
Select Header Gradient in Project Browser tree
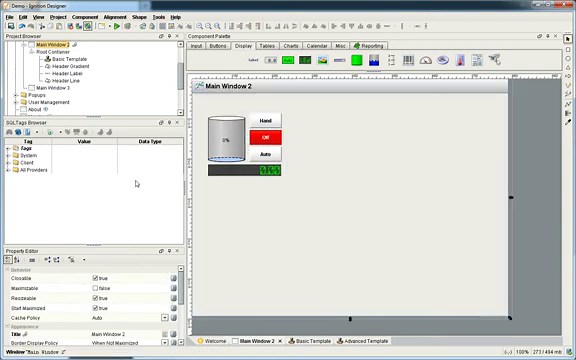pos(71,66)
